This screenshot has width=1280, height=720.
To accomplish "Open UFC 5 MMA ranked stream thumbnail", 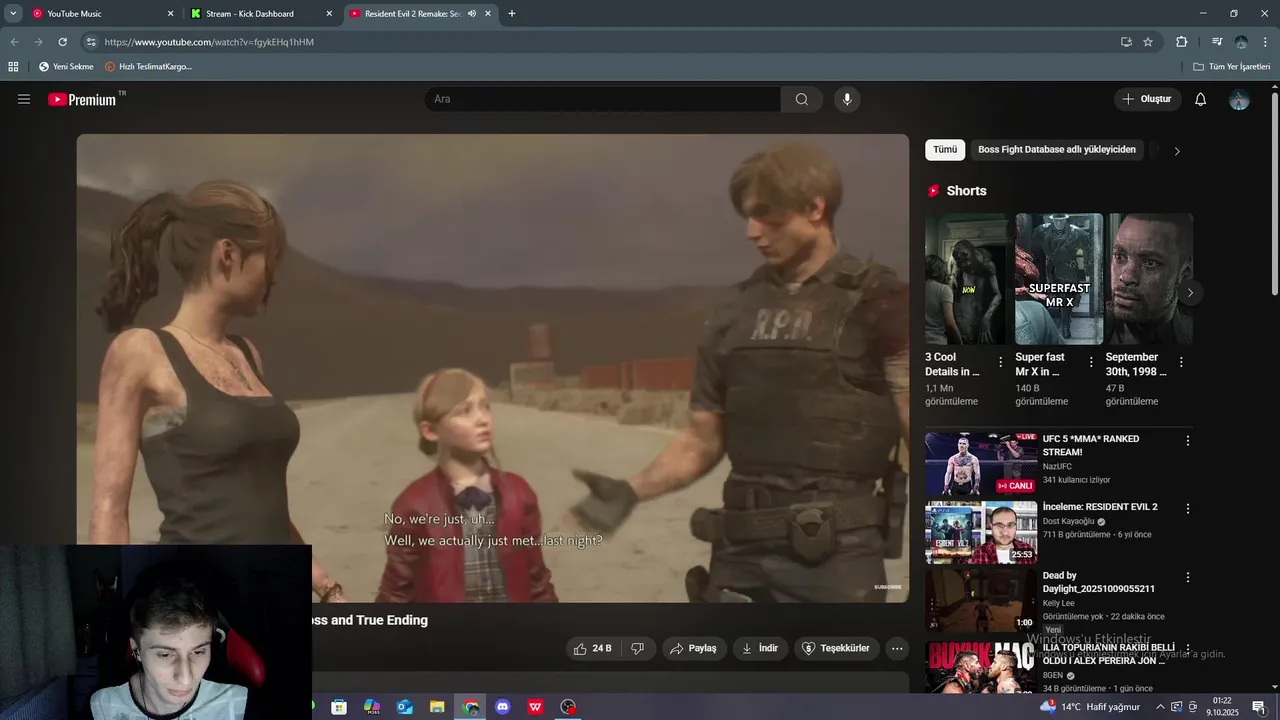I will (x=981, y=464).
